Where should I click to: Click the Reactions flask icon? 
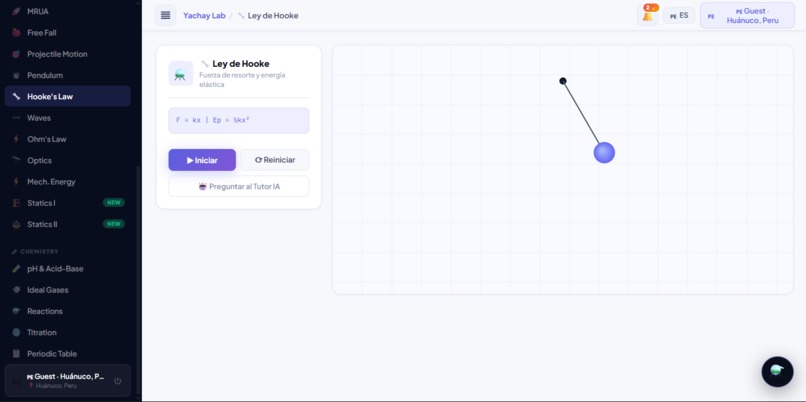tap(16, 312)
